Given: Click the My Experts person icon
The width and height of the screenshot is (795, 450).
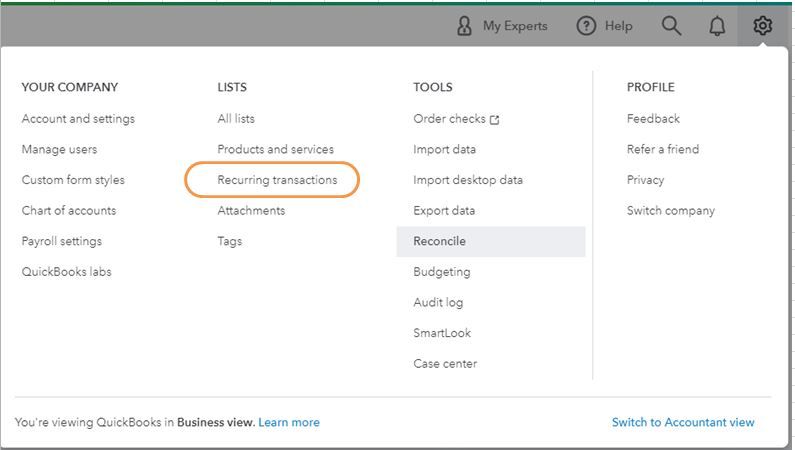Looking at the screenshot, I should pos(464,26).
